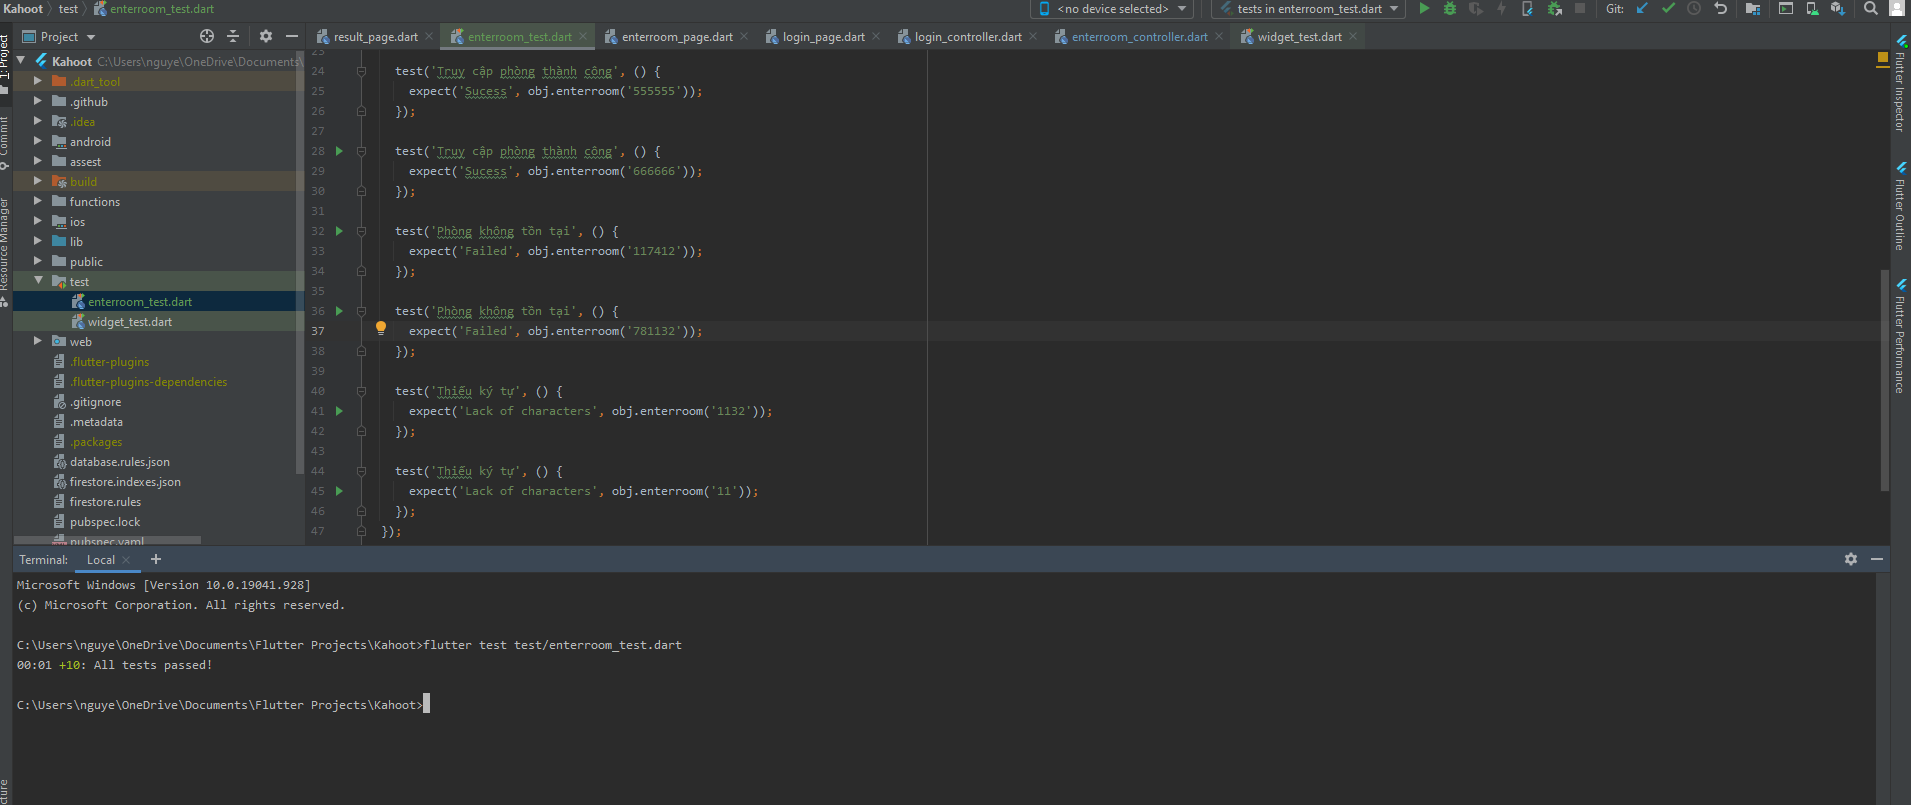Expand the functions folder
Image resolution: width=1911 pixels, height=805 pixels.
(x=38, y=201)
